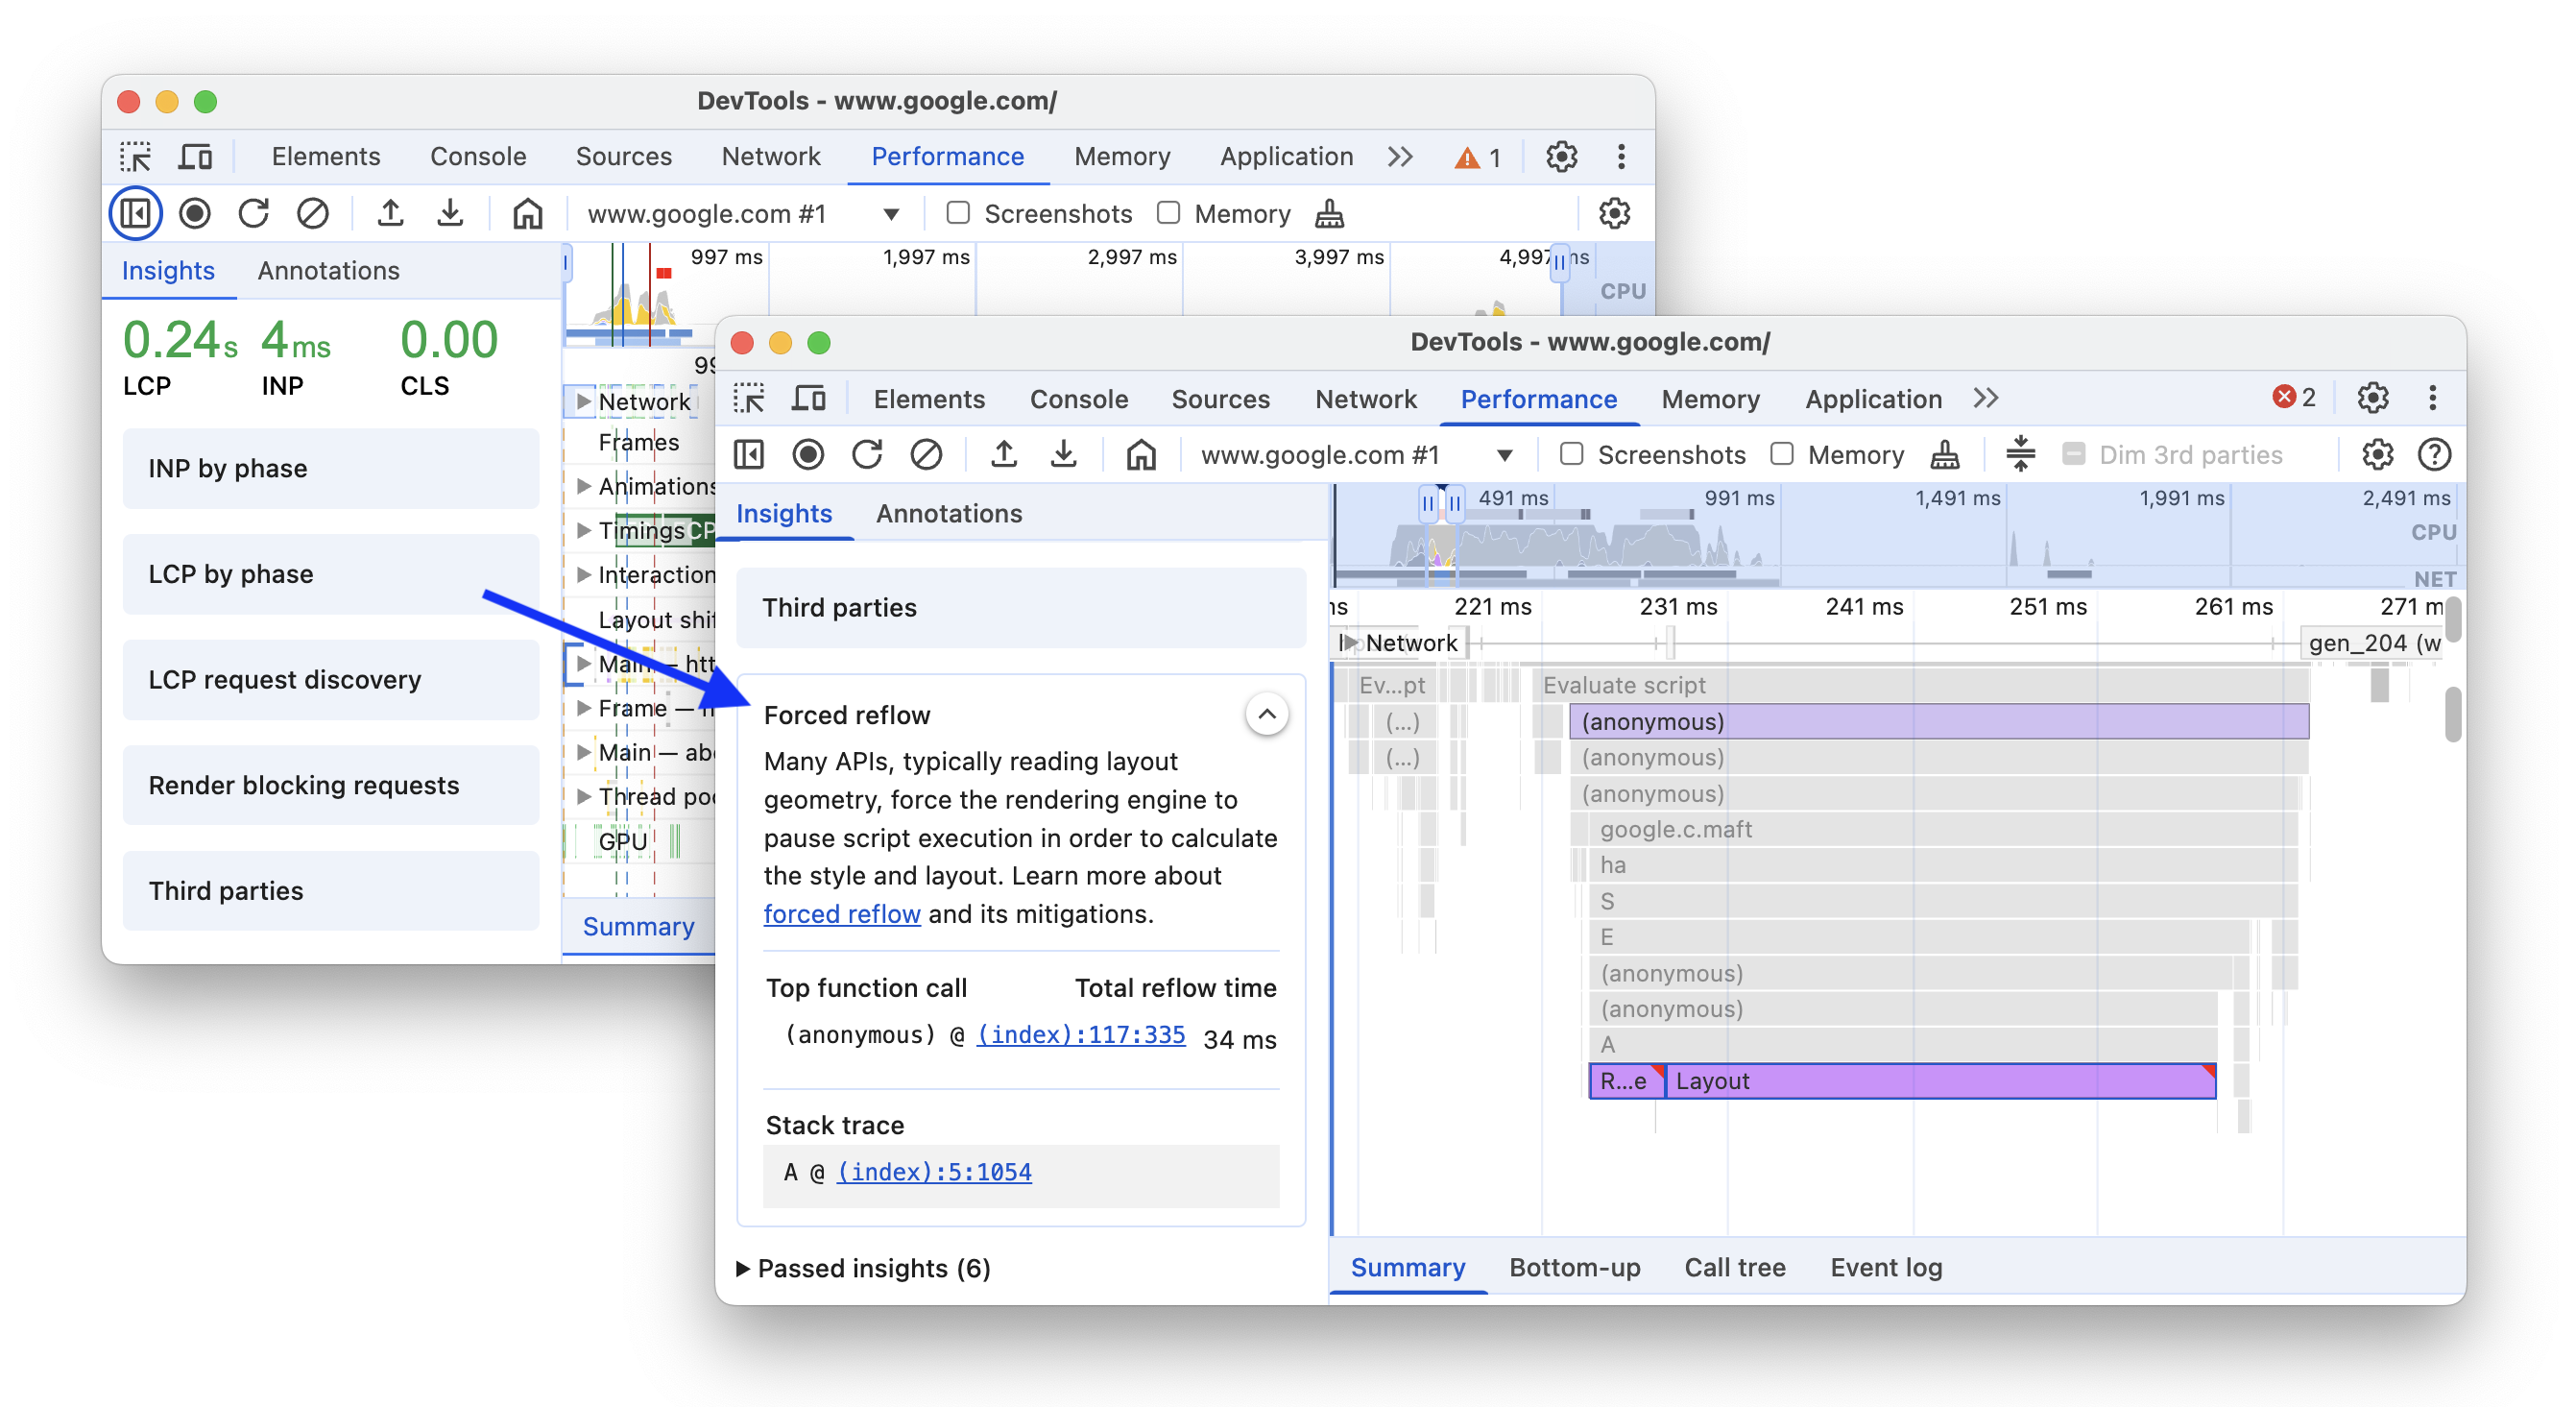The width and height of the screenshot is (2576, 1407).
Task: Click the reload and profile icon
Action: coord(867,456)
